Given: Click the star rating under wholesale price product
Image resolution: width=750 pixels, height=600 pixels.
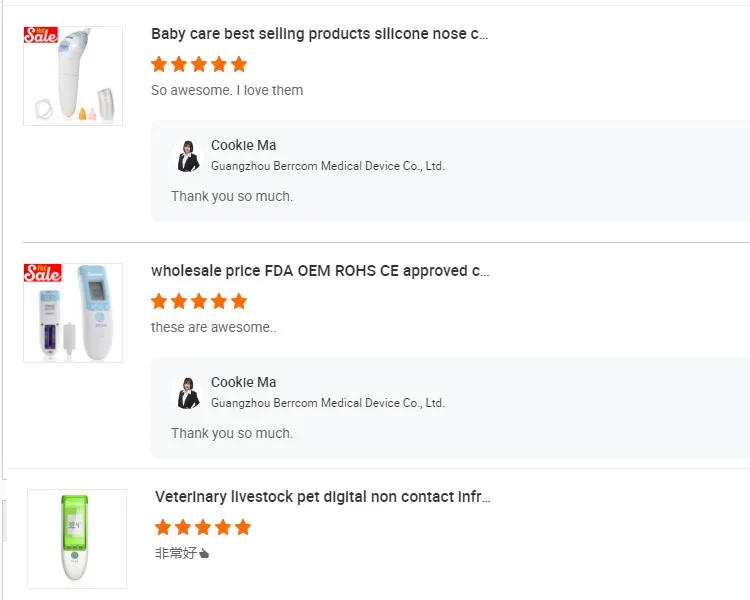Looking at the screenshot, I should click(199, 301).
